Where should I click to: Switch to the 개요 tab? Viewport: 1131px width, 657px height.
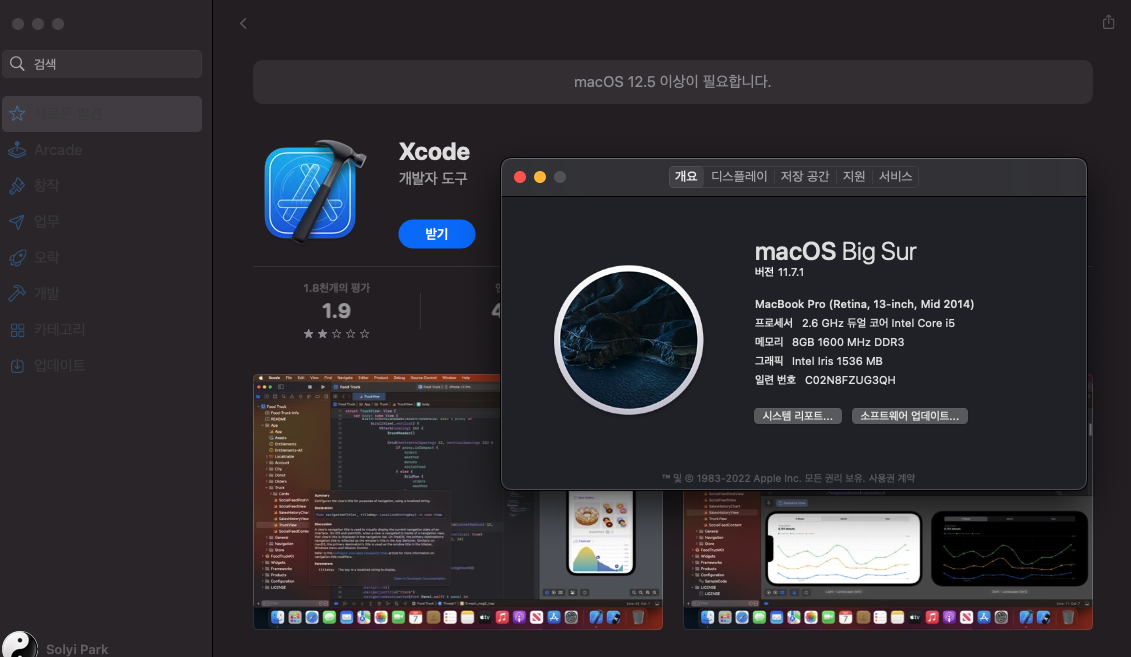(x=686, y=177)
